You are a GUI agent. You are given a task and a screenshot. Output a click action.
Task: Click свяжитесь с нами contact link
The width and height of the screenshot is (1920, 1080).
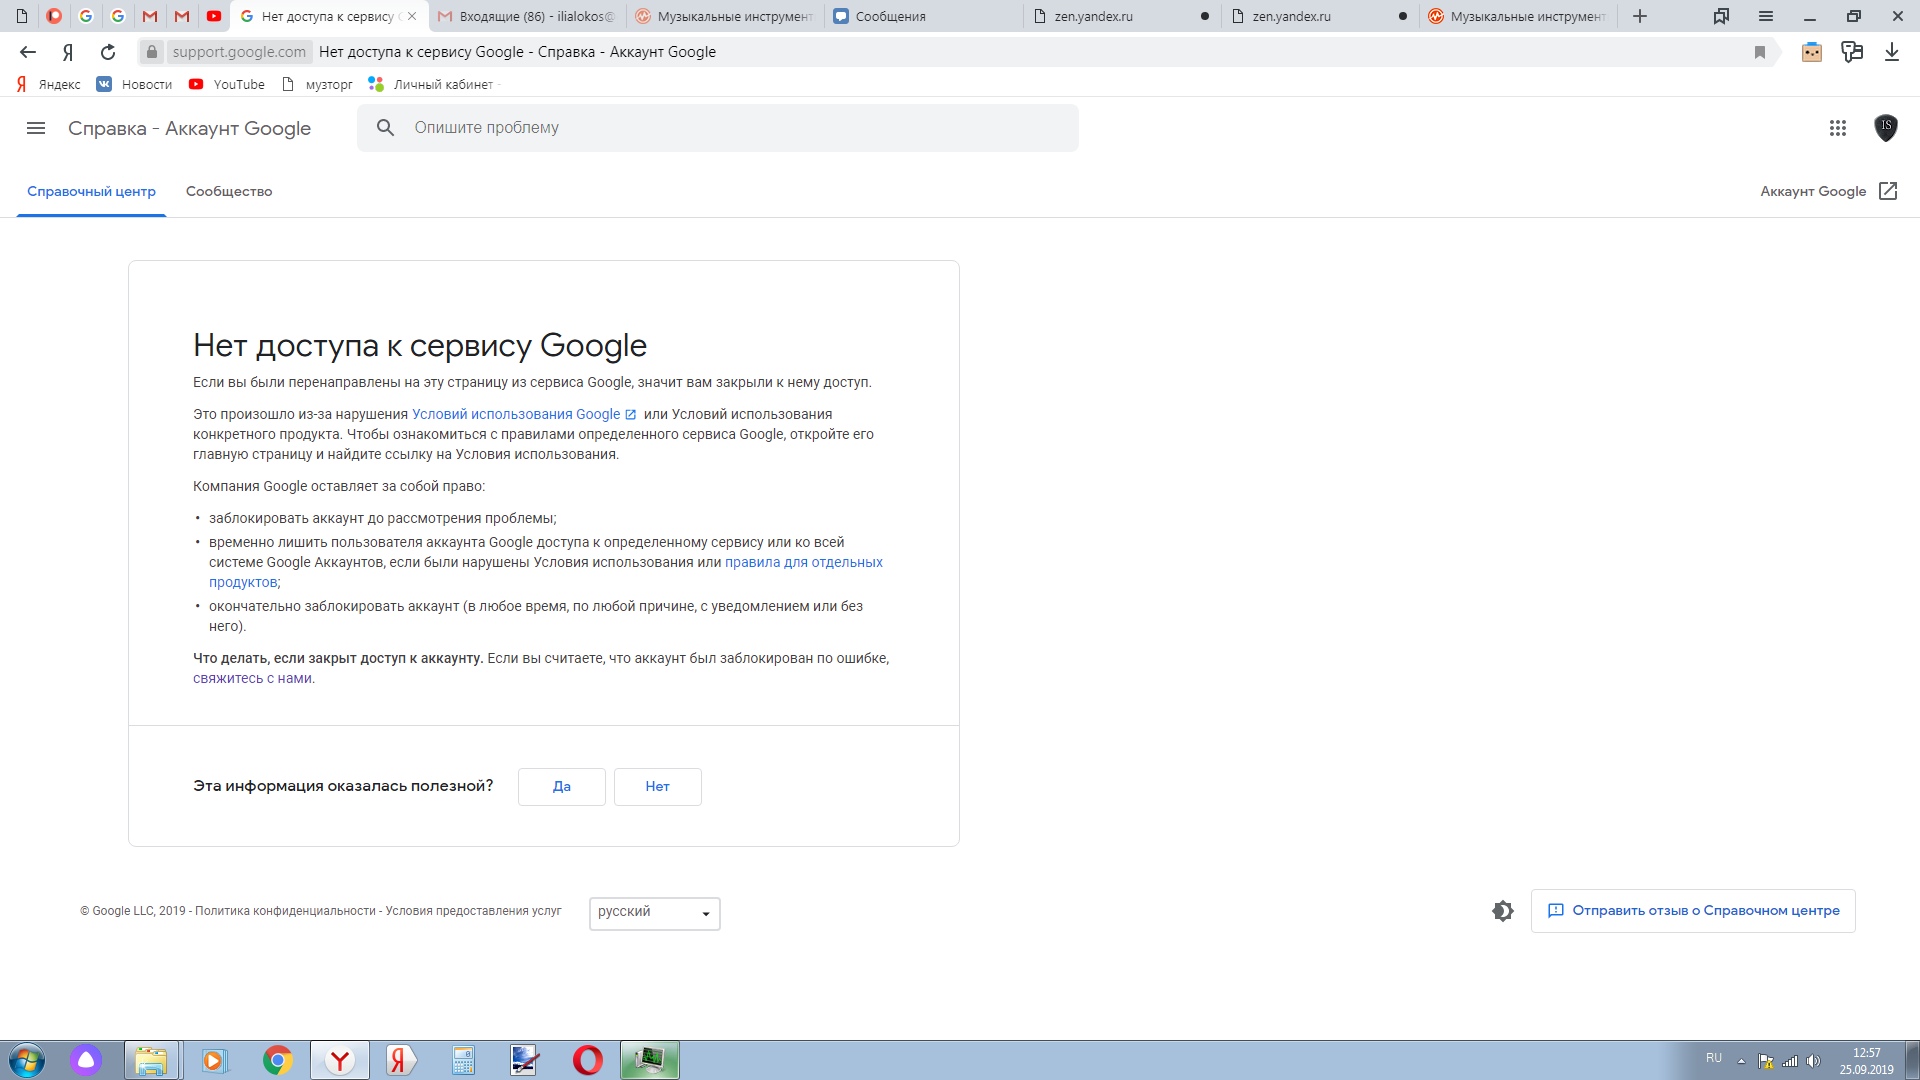click(x=249, y=678)
